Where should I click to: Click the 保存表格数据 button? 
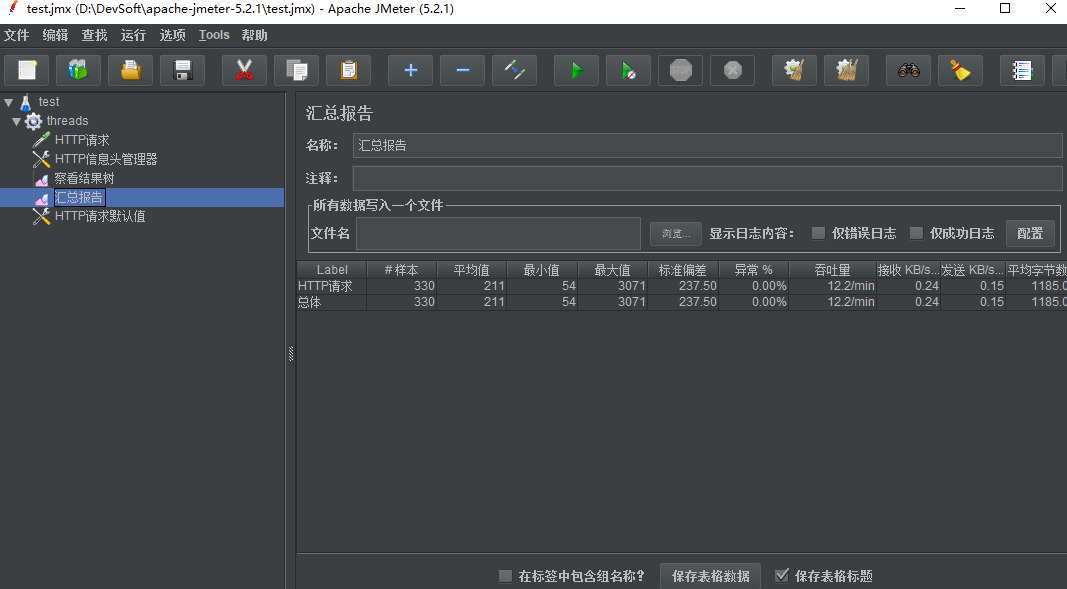710,576
